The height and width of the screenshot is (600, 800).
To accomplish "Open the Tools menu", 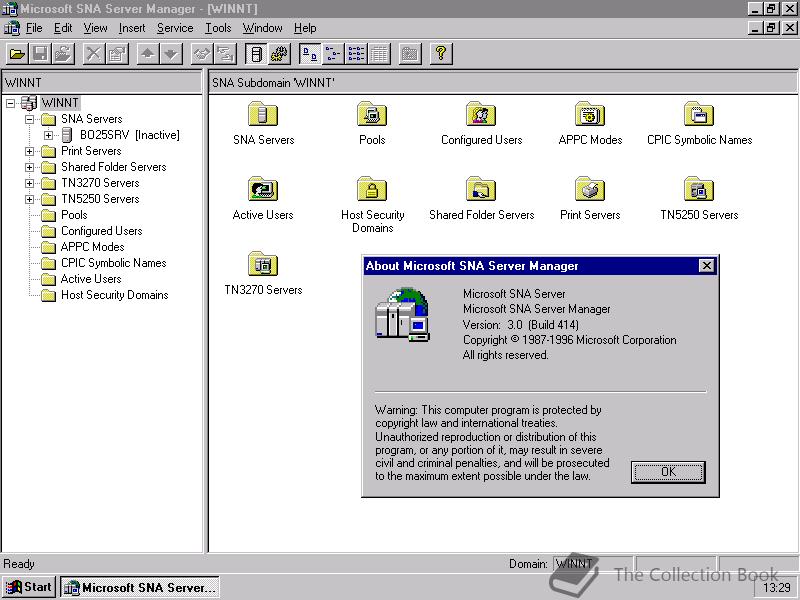I will pyautogui.click(x=218, y=28).
